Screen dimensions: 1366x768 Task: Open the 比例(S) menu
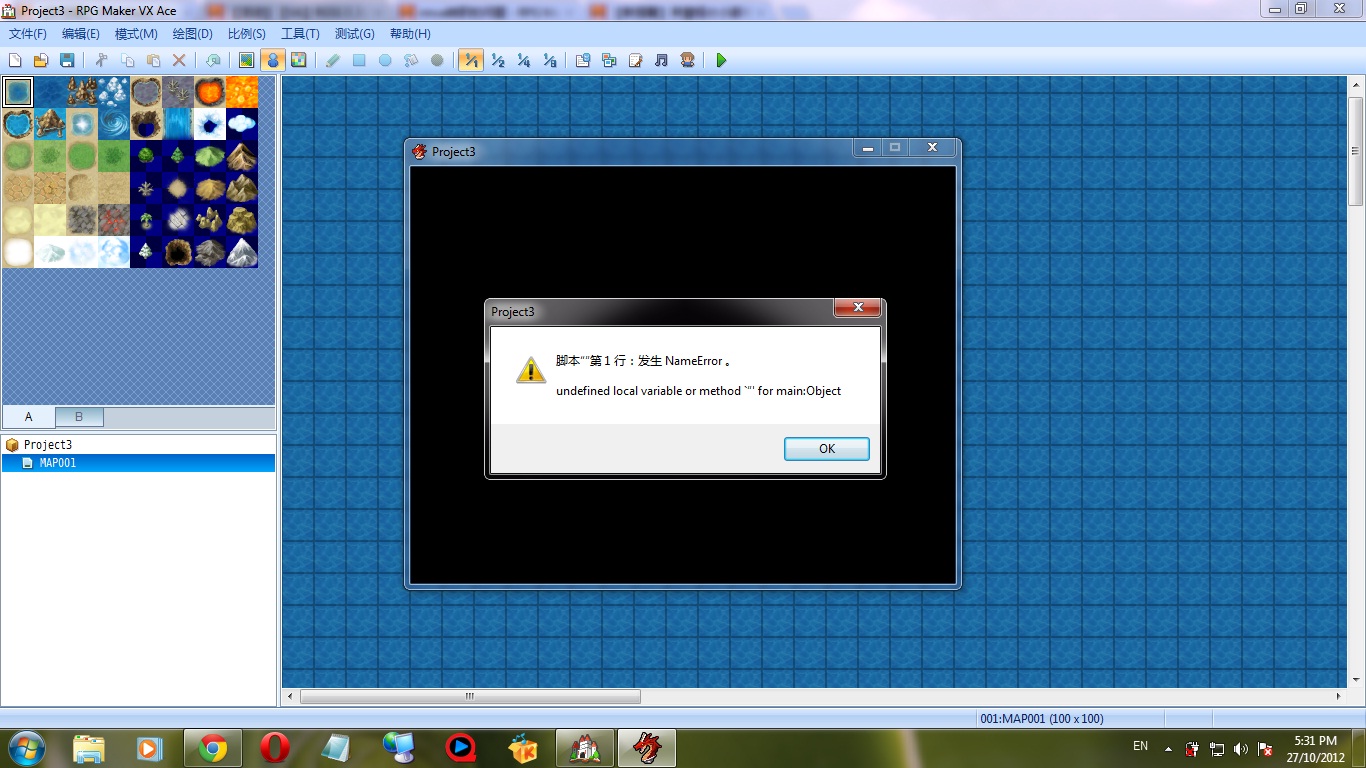point(247,34)
